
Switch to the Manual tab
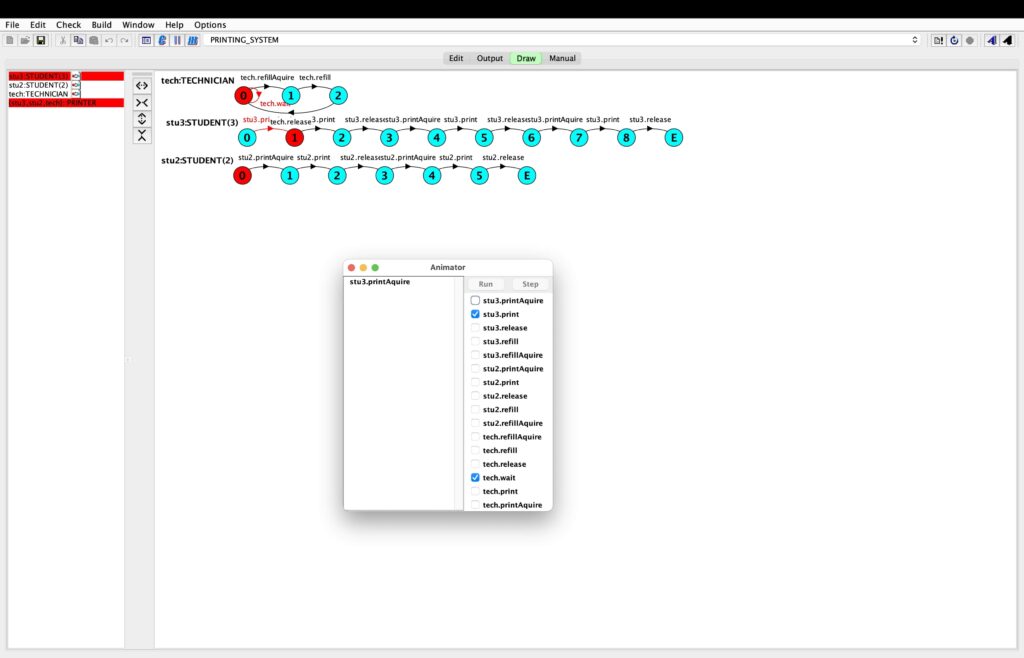click(x=562, y=58)
